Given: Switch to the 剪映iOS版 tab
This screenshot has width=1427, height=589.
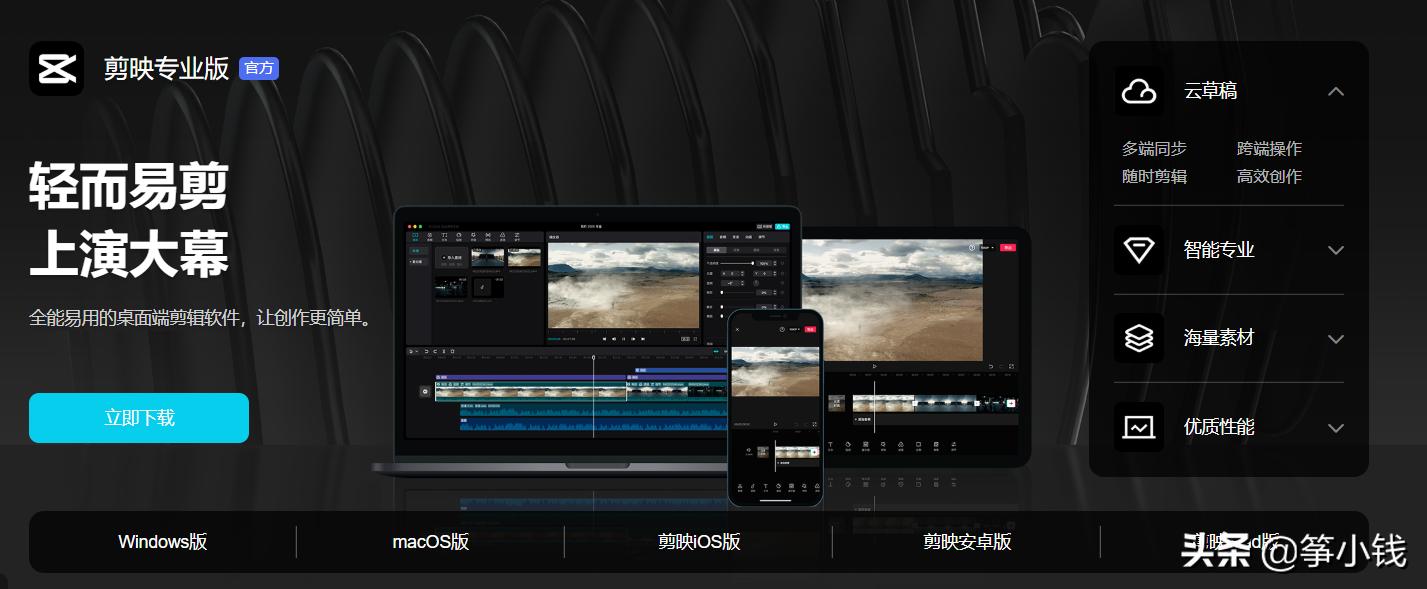Looking at the screenshot, I should point(699,542).
